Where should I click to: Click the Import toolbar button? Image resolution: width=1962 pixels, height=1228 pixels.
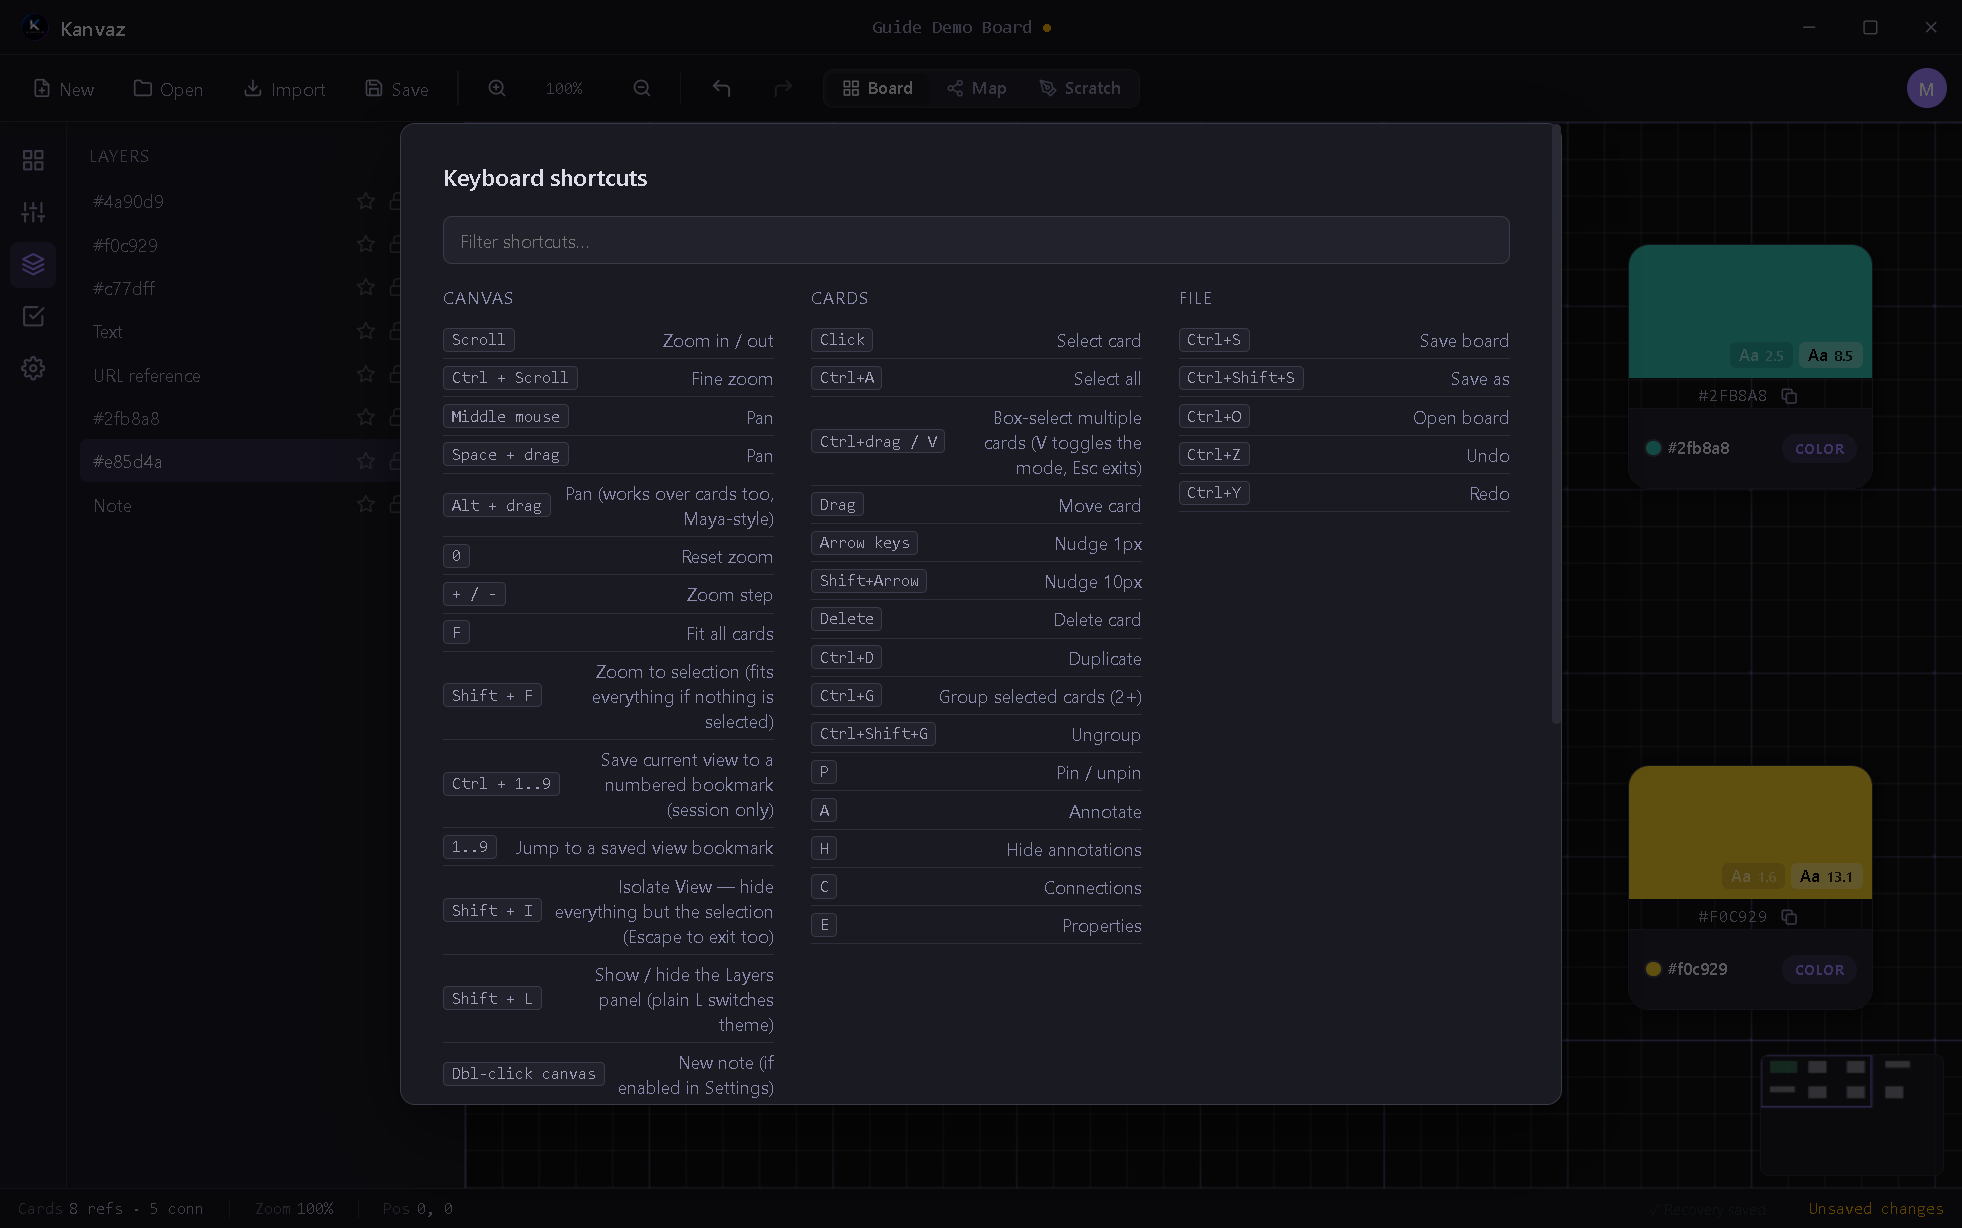285,89
